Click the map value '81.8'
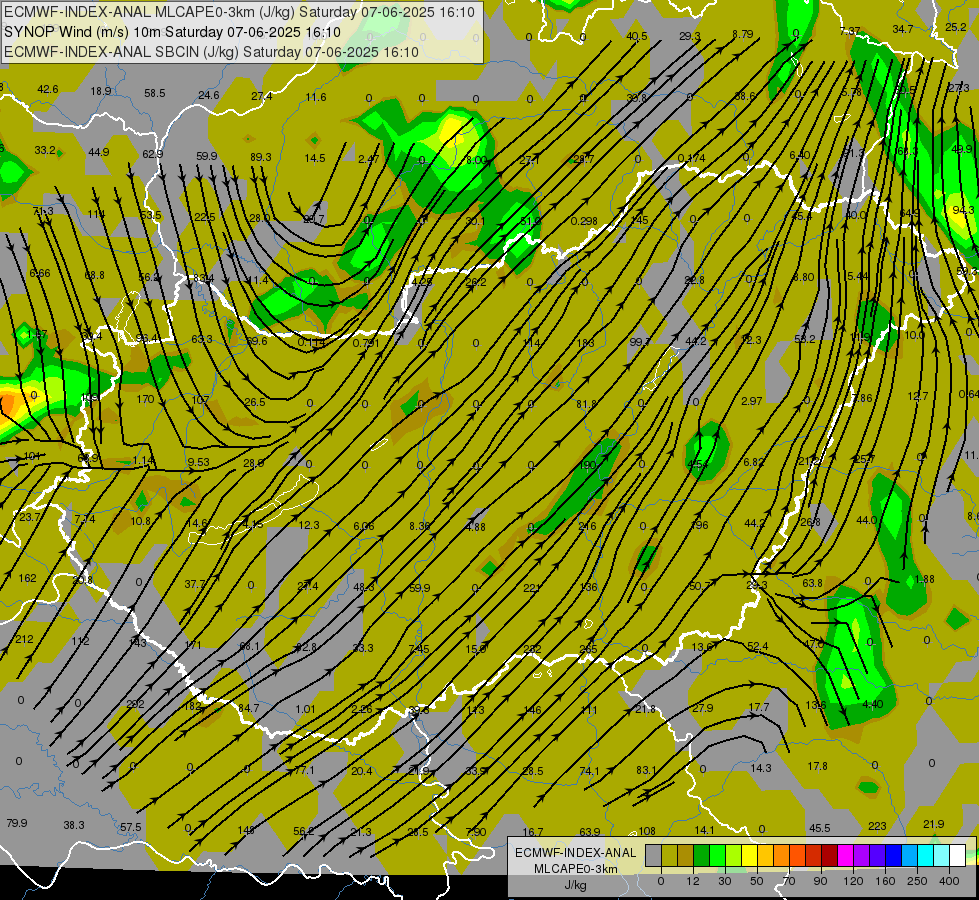The width and height of the screenshot is (979, 900). point(586,404)
